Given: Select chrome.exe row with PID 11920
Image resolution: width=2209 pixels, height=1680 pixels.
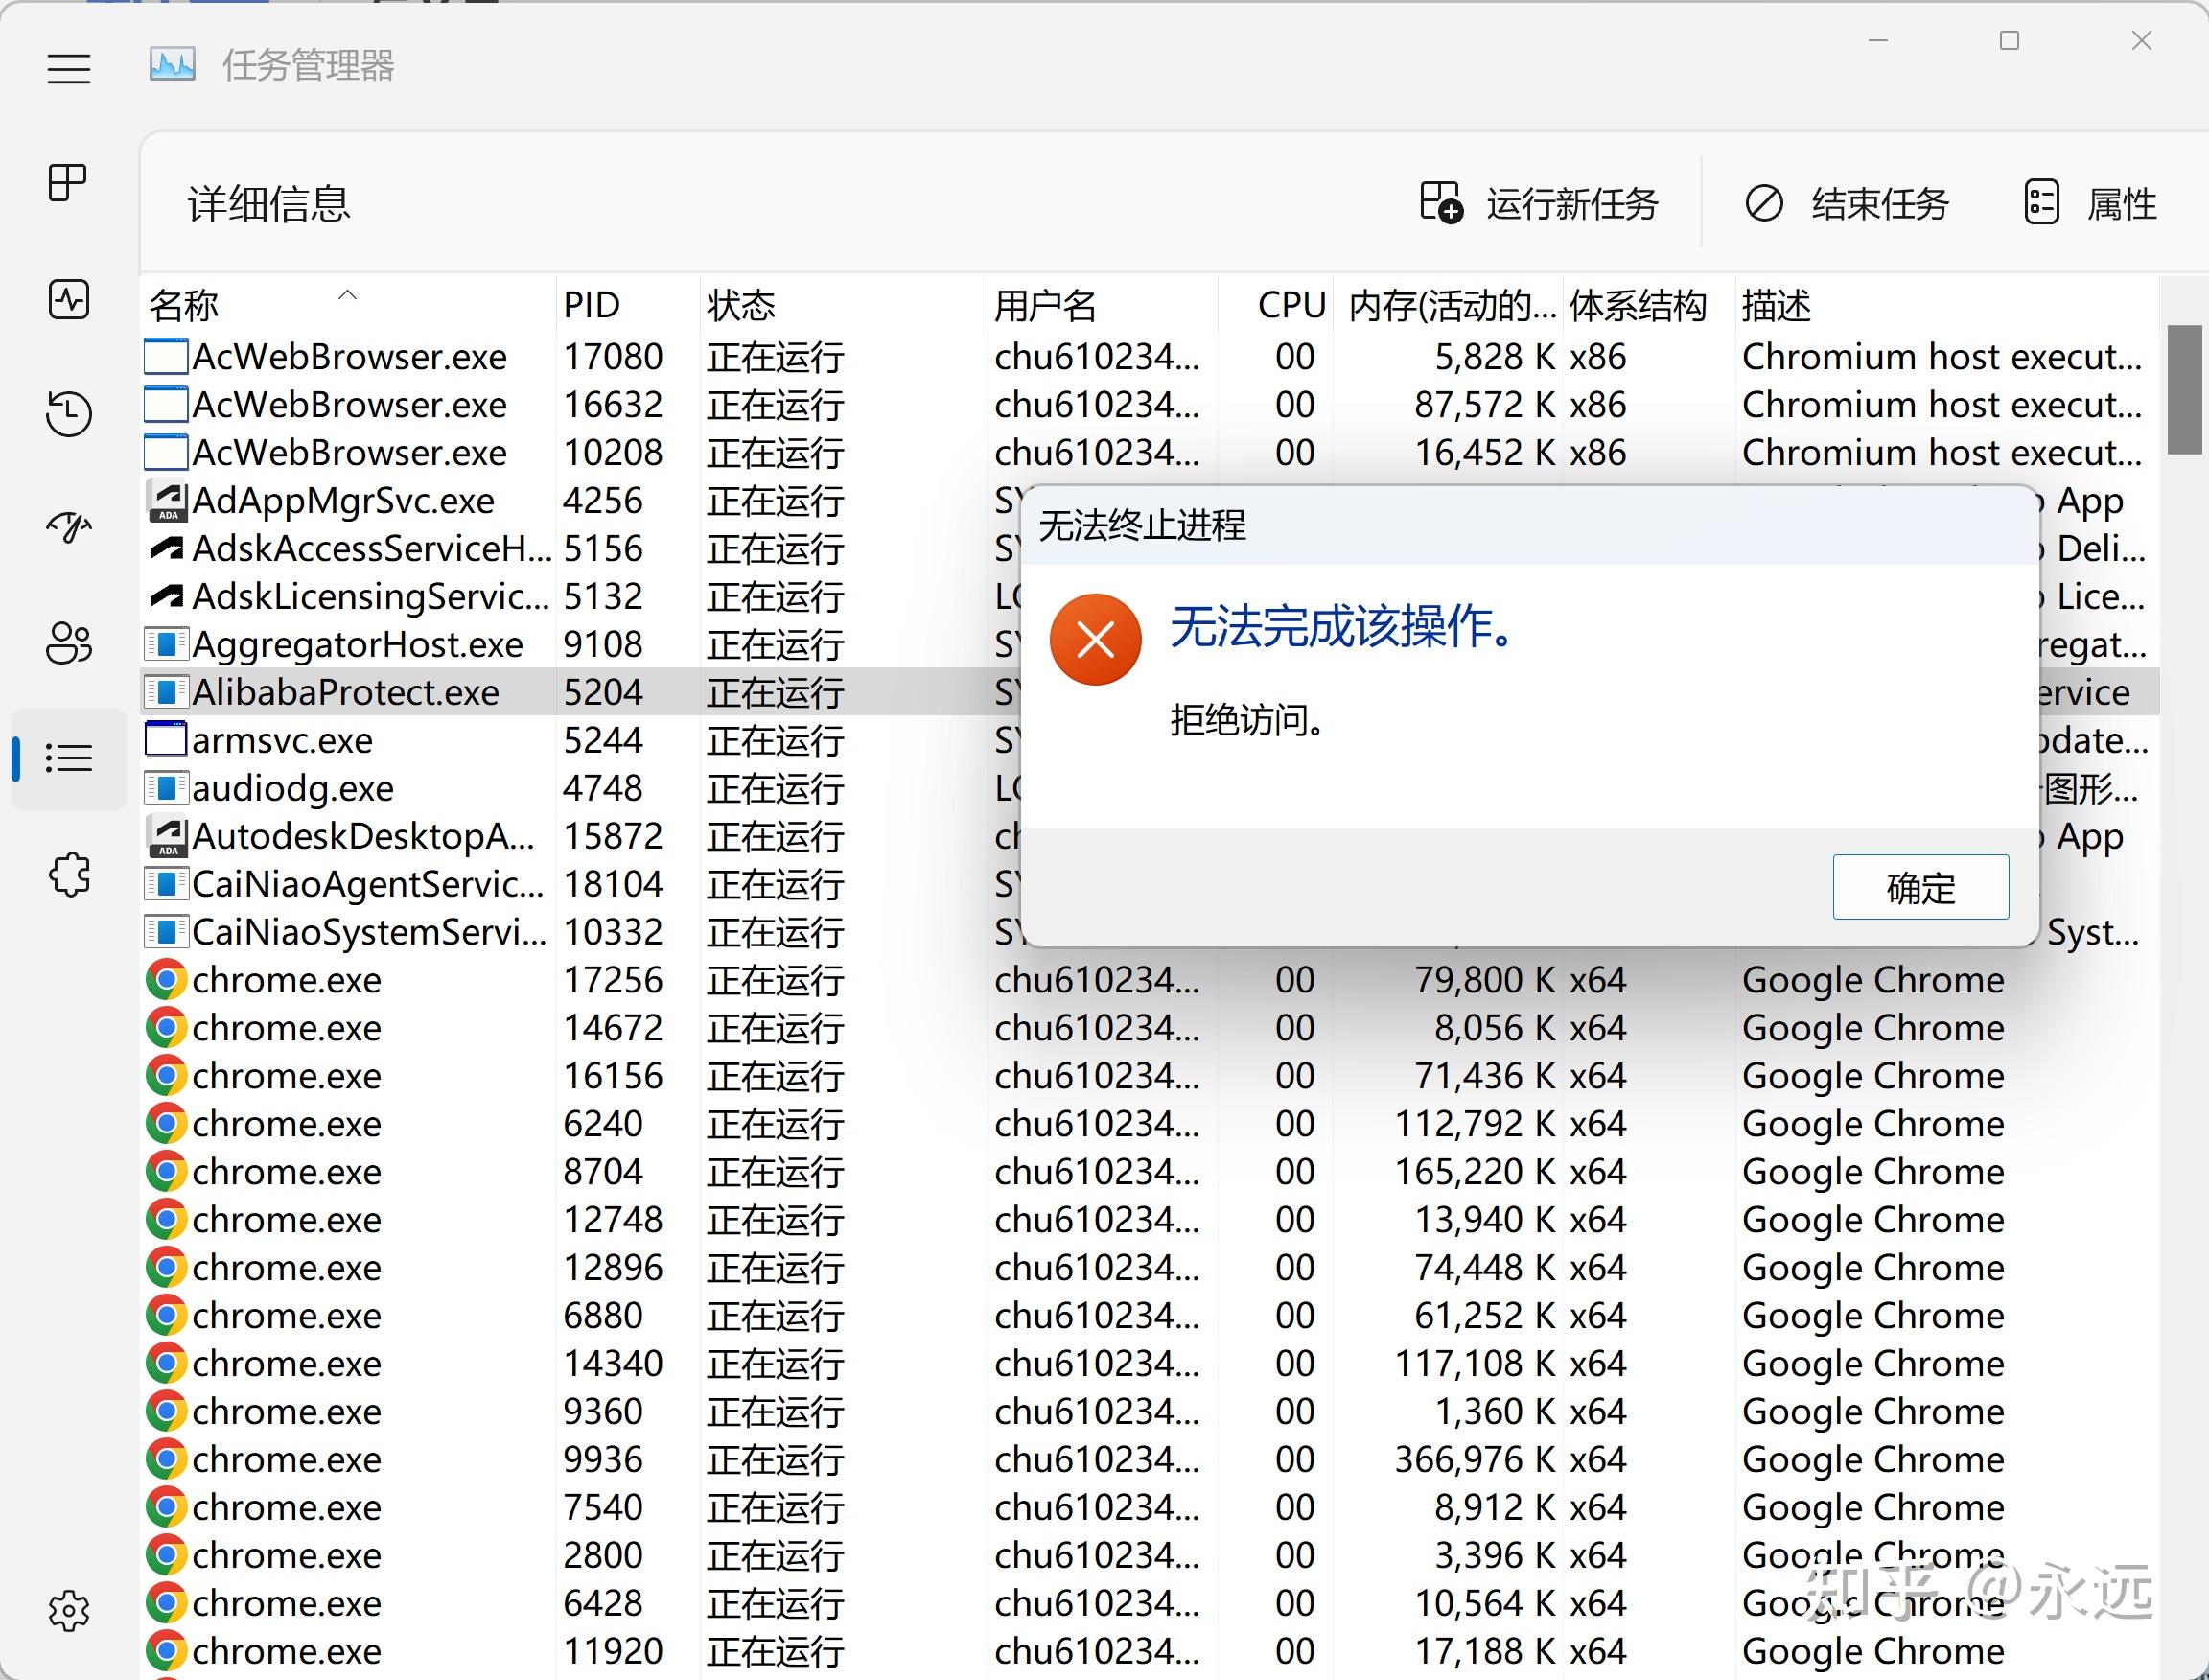Looking at the screenshot, I should [x=1150, y=1652].
